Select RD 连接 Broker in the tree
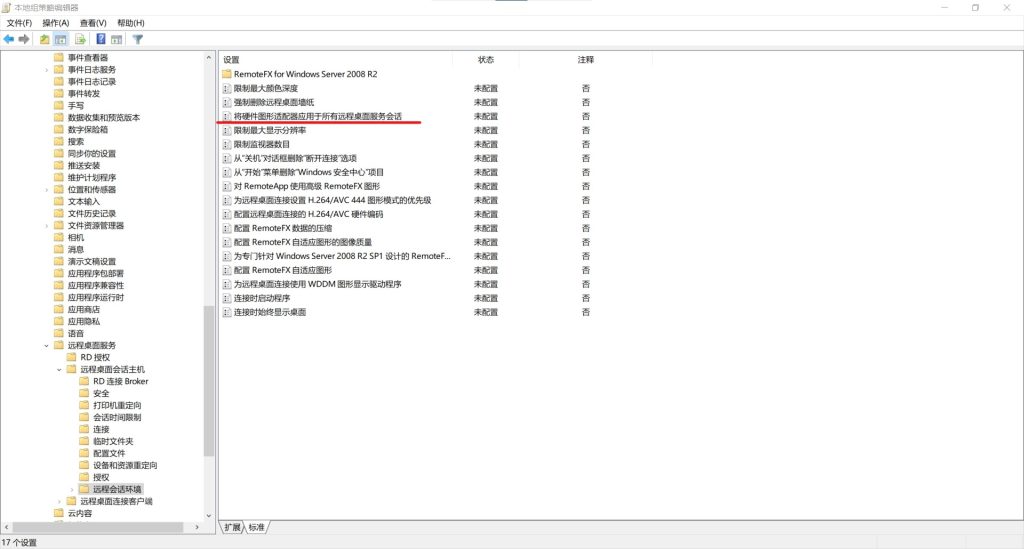Viewport: 1024px width, 549px height. point(120,381)
